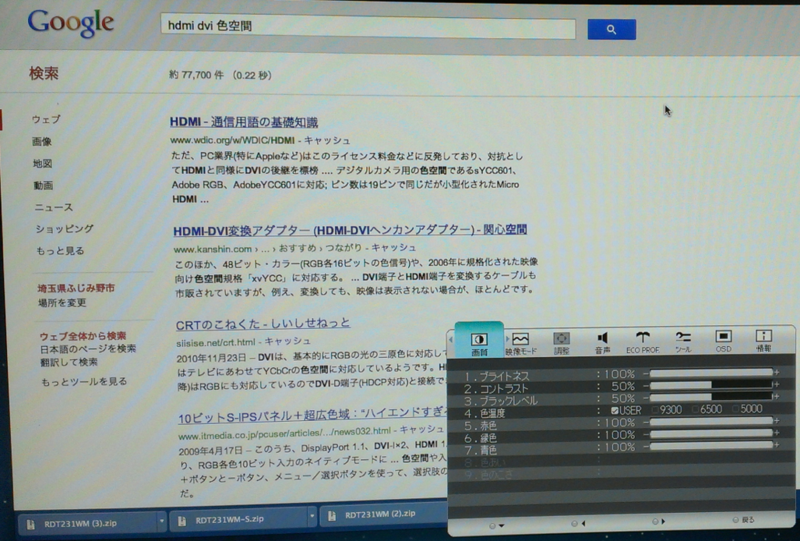Click the blue Google search magnifier button
Screen dimensions: 800x541
(611, 30)
